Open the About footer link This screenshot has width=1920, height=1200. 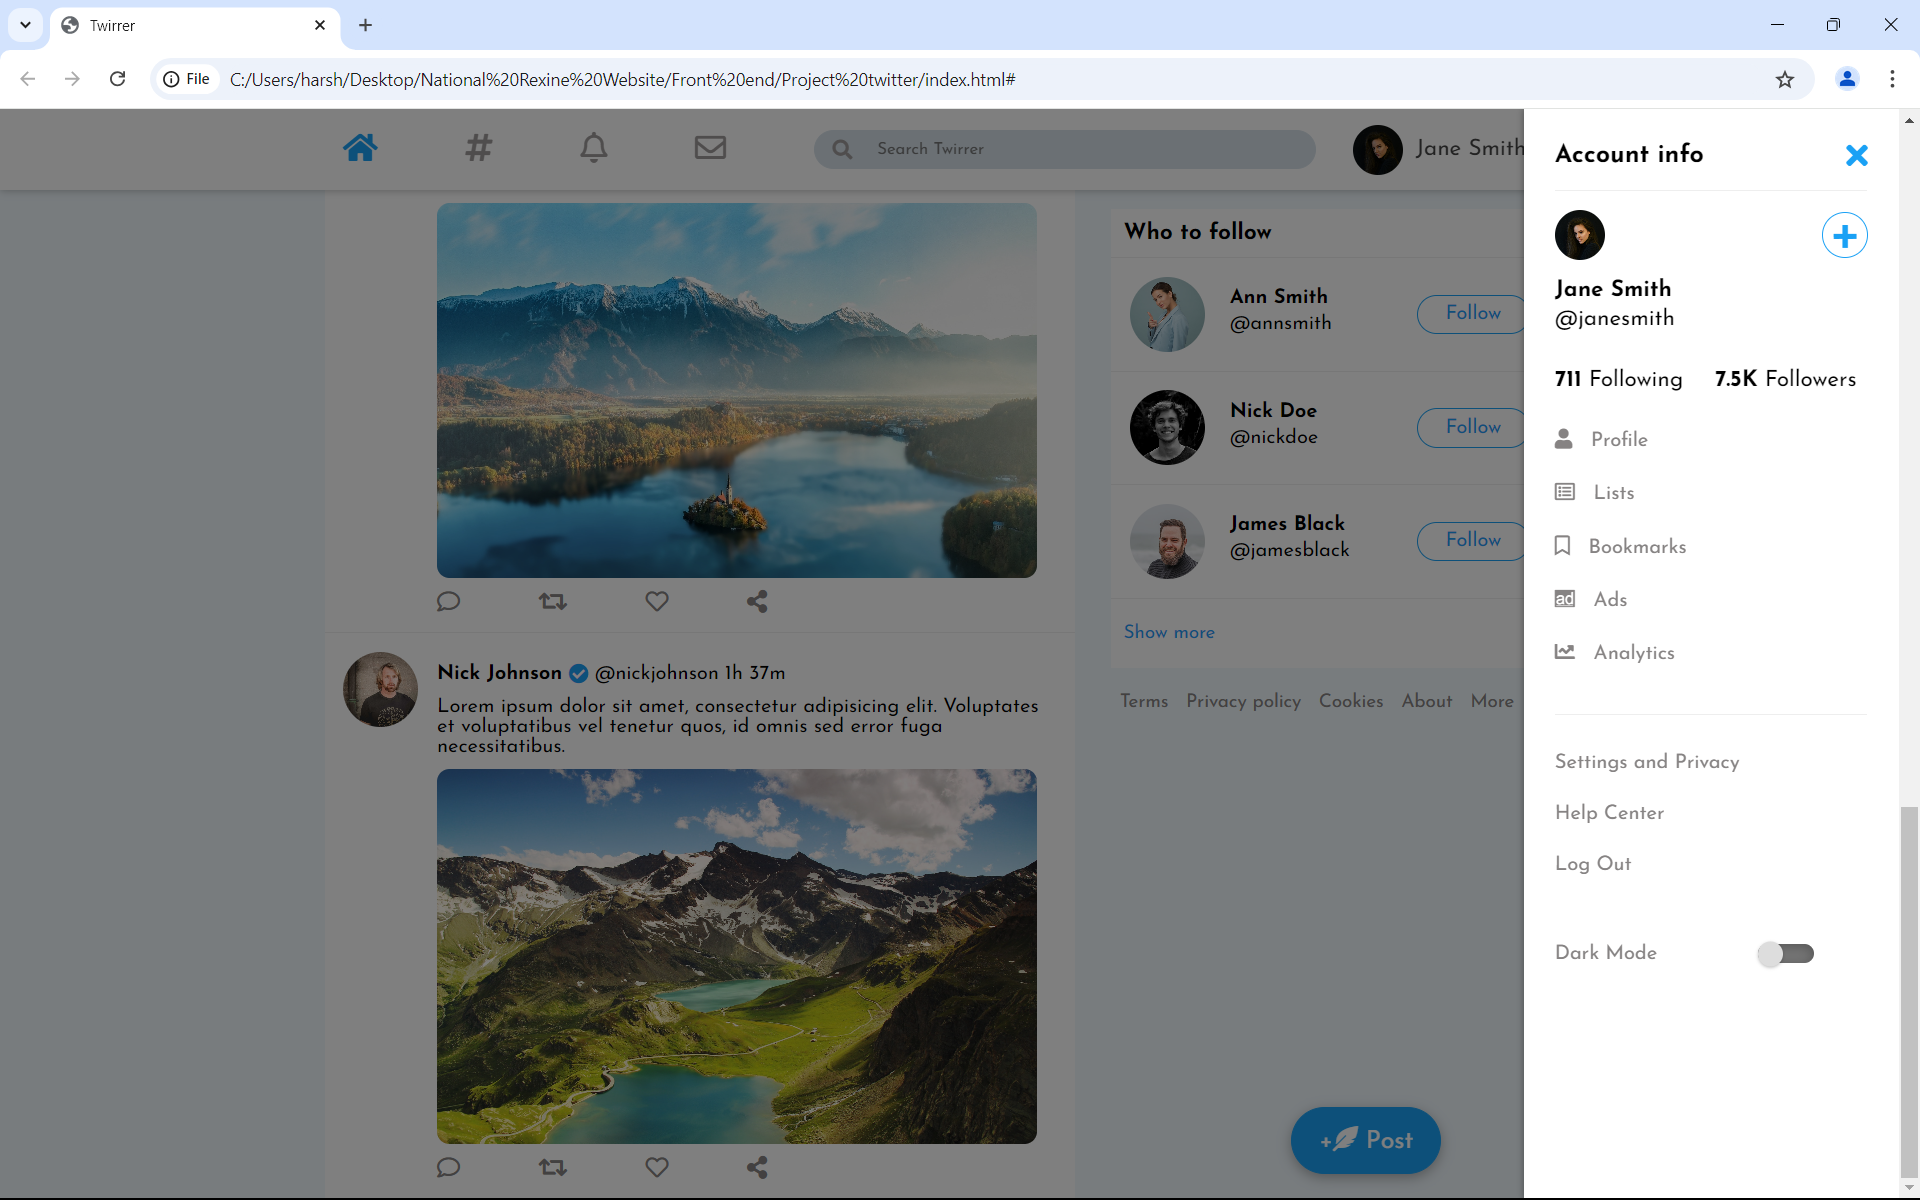[1427, 701]
